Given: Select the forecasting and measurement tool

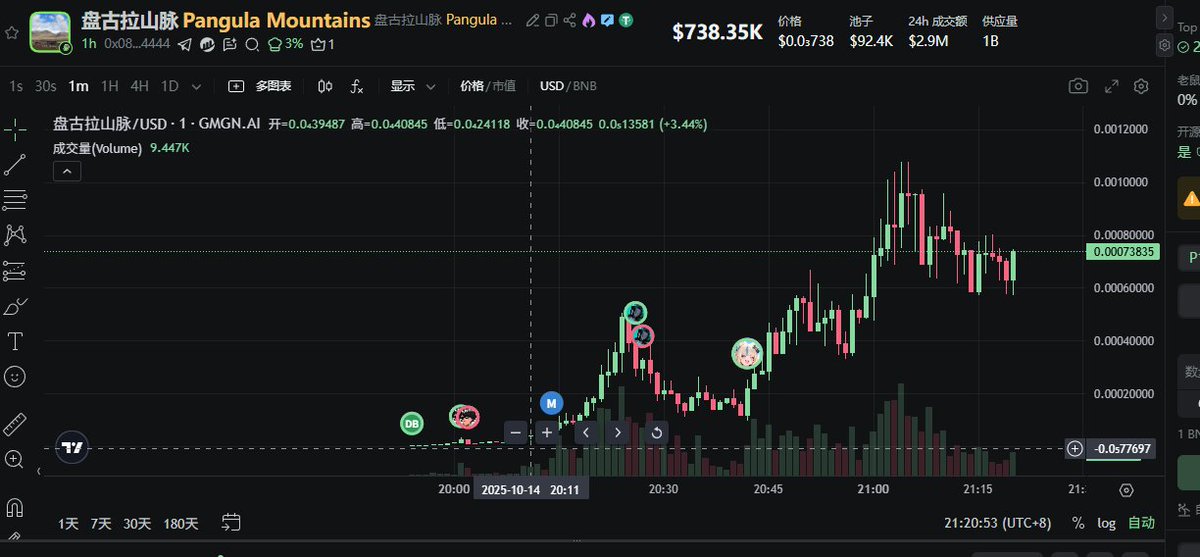Looking at the screenshot, I should 15,270.
